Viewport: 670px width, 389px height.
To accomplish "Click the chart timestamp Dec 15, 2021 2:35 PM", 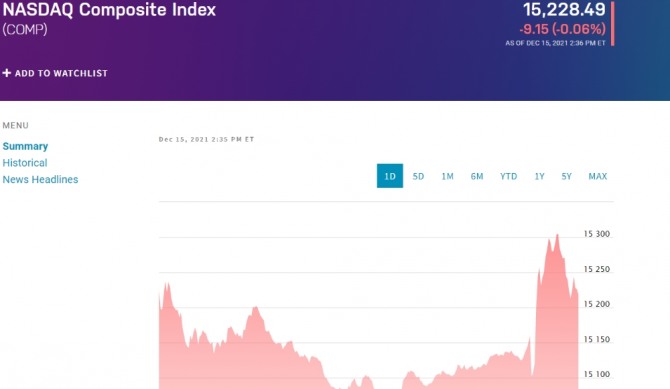I will 206,139.
